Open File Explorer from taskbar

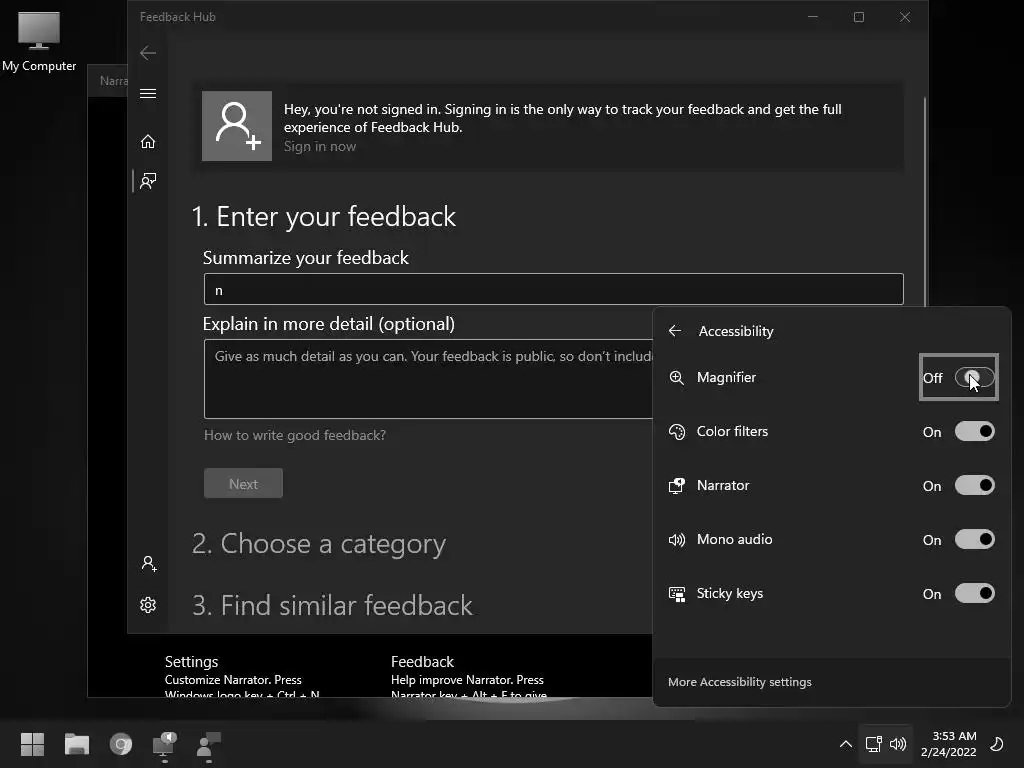point(76,744)
